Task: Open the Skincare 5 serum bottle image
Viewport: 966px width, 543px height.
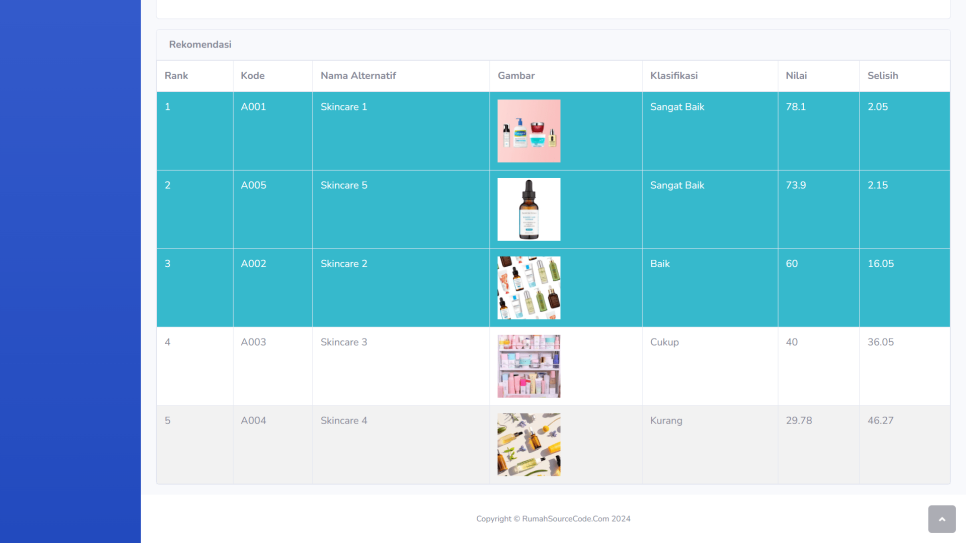Action: 529,209
